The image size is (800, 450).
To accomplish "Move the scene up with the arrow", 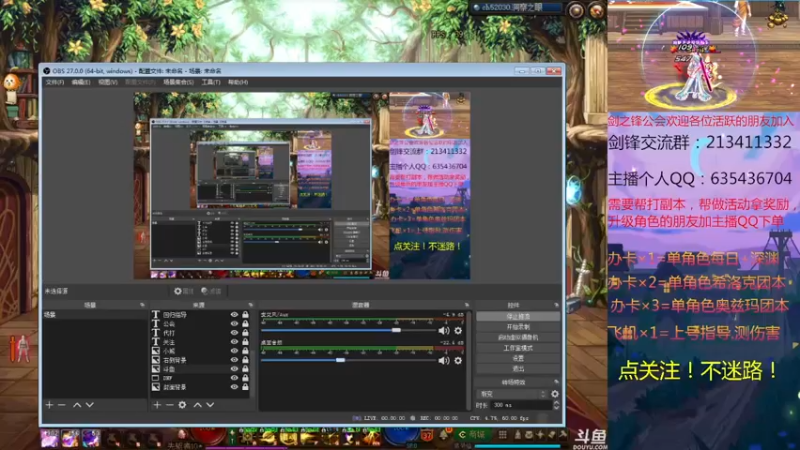I will tap(77, 405).
